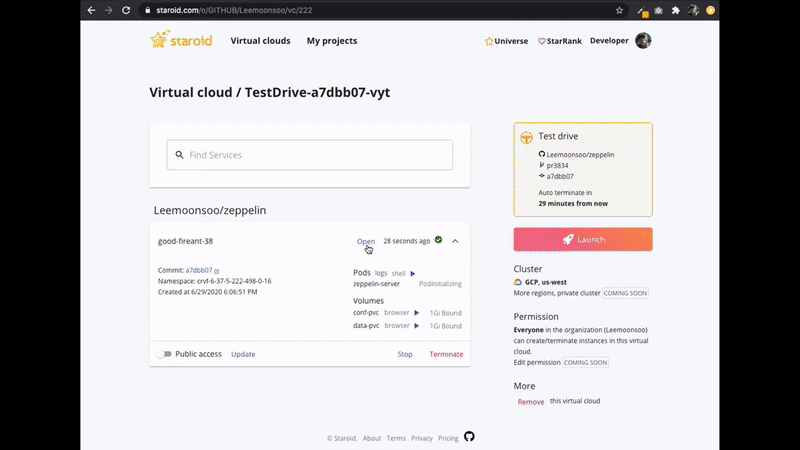Click the pencil extension icon in the toolbar
The image size is (800, 450).
click(x=642, y=11)
